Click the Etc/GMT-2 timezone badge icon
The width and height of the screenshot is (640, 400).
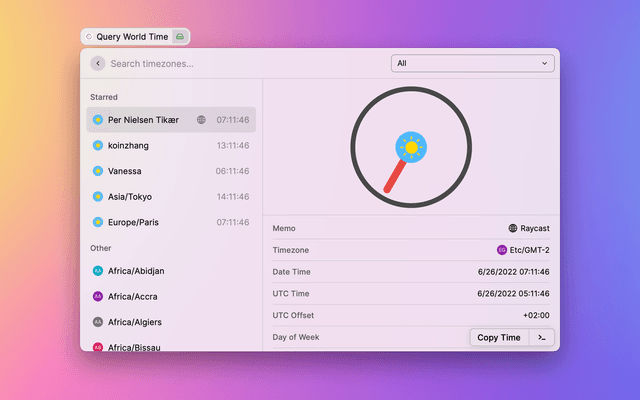pyautogui.click(x=502, y=250)
